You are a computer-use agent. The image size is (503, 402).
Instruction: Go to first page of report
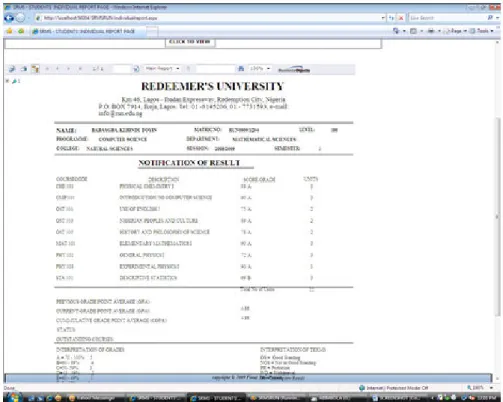[47, 69]
